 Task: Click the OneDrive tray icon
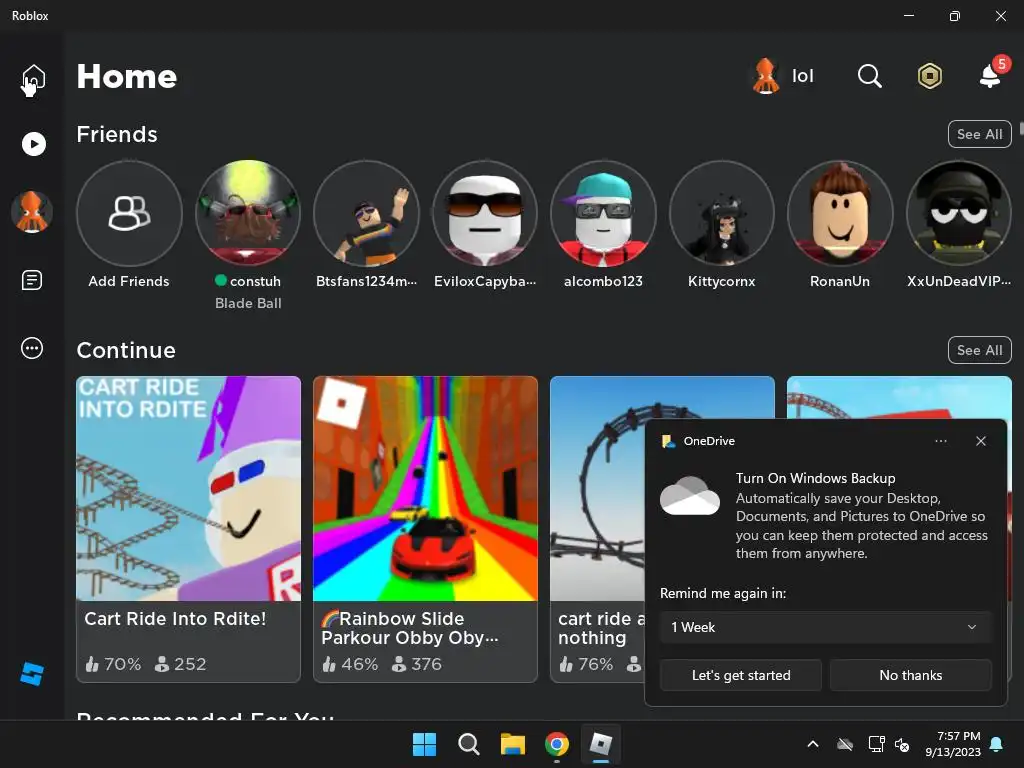click(x=845, y=744)
